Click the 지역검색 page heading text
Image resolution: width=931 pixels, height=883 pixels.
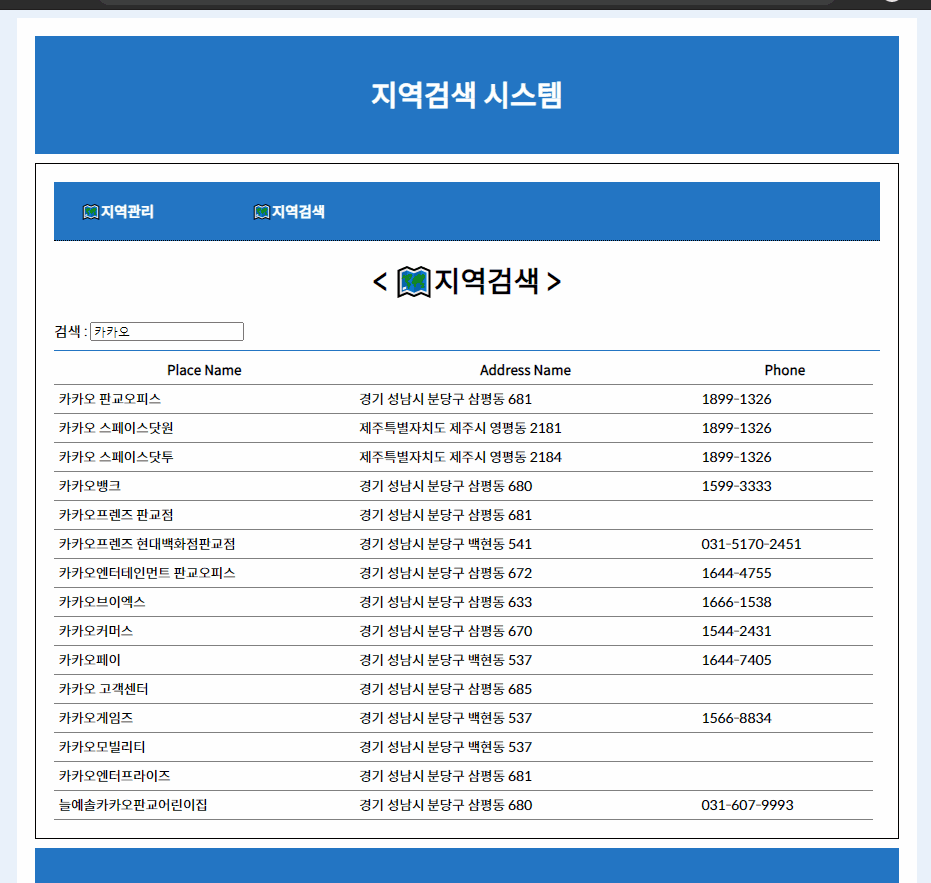486,281
